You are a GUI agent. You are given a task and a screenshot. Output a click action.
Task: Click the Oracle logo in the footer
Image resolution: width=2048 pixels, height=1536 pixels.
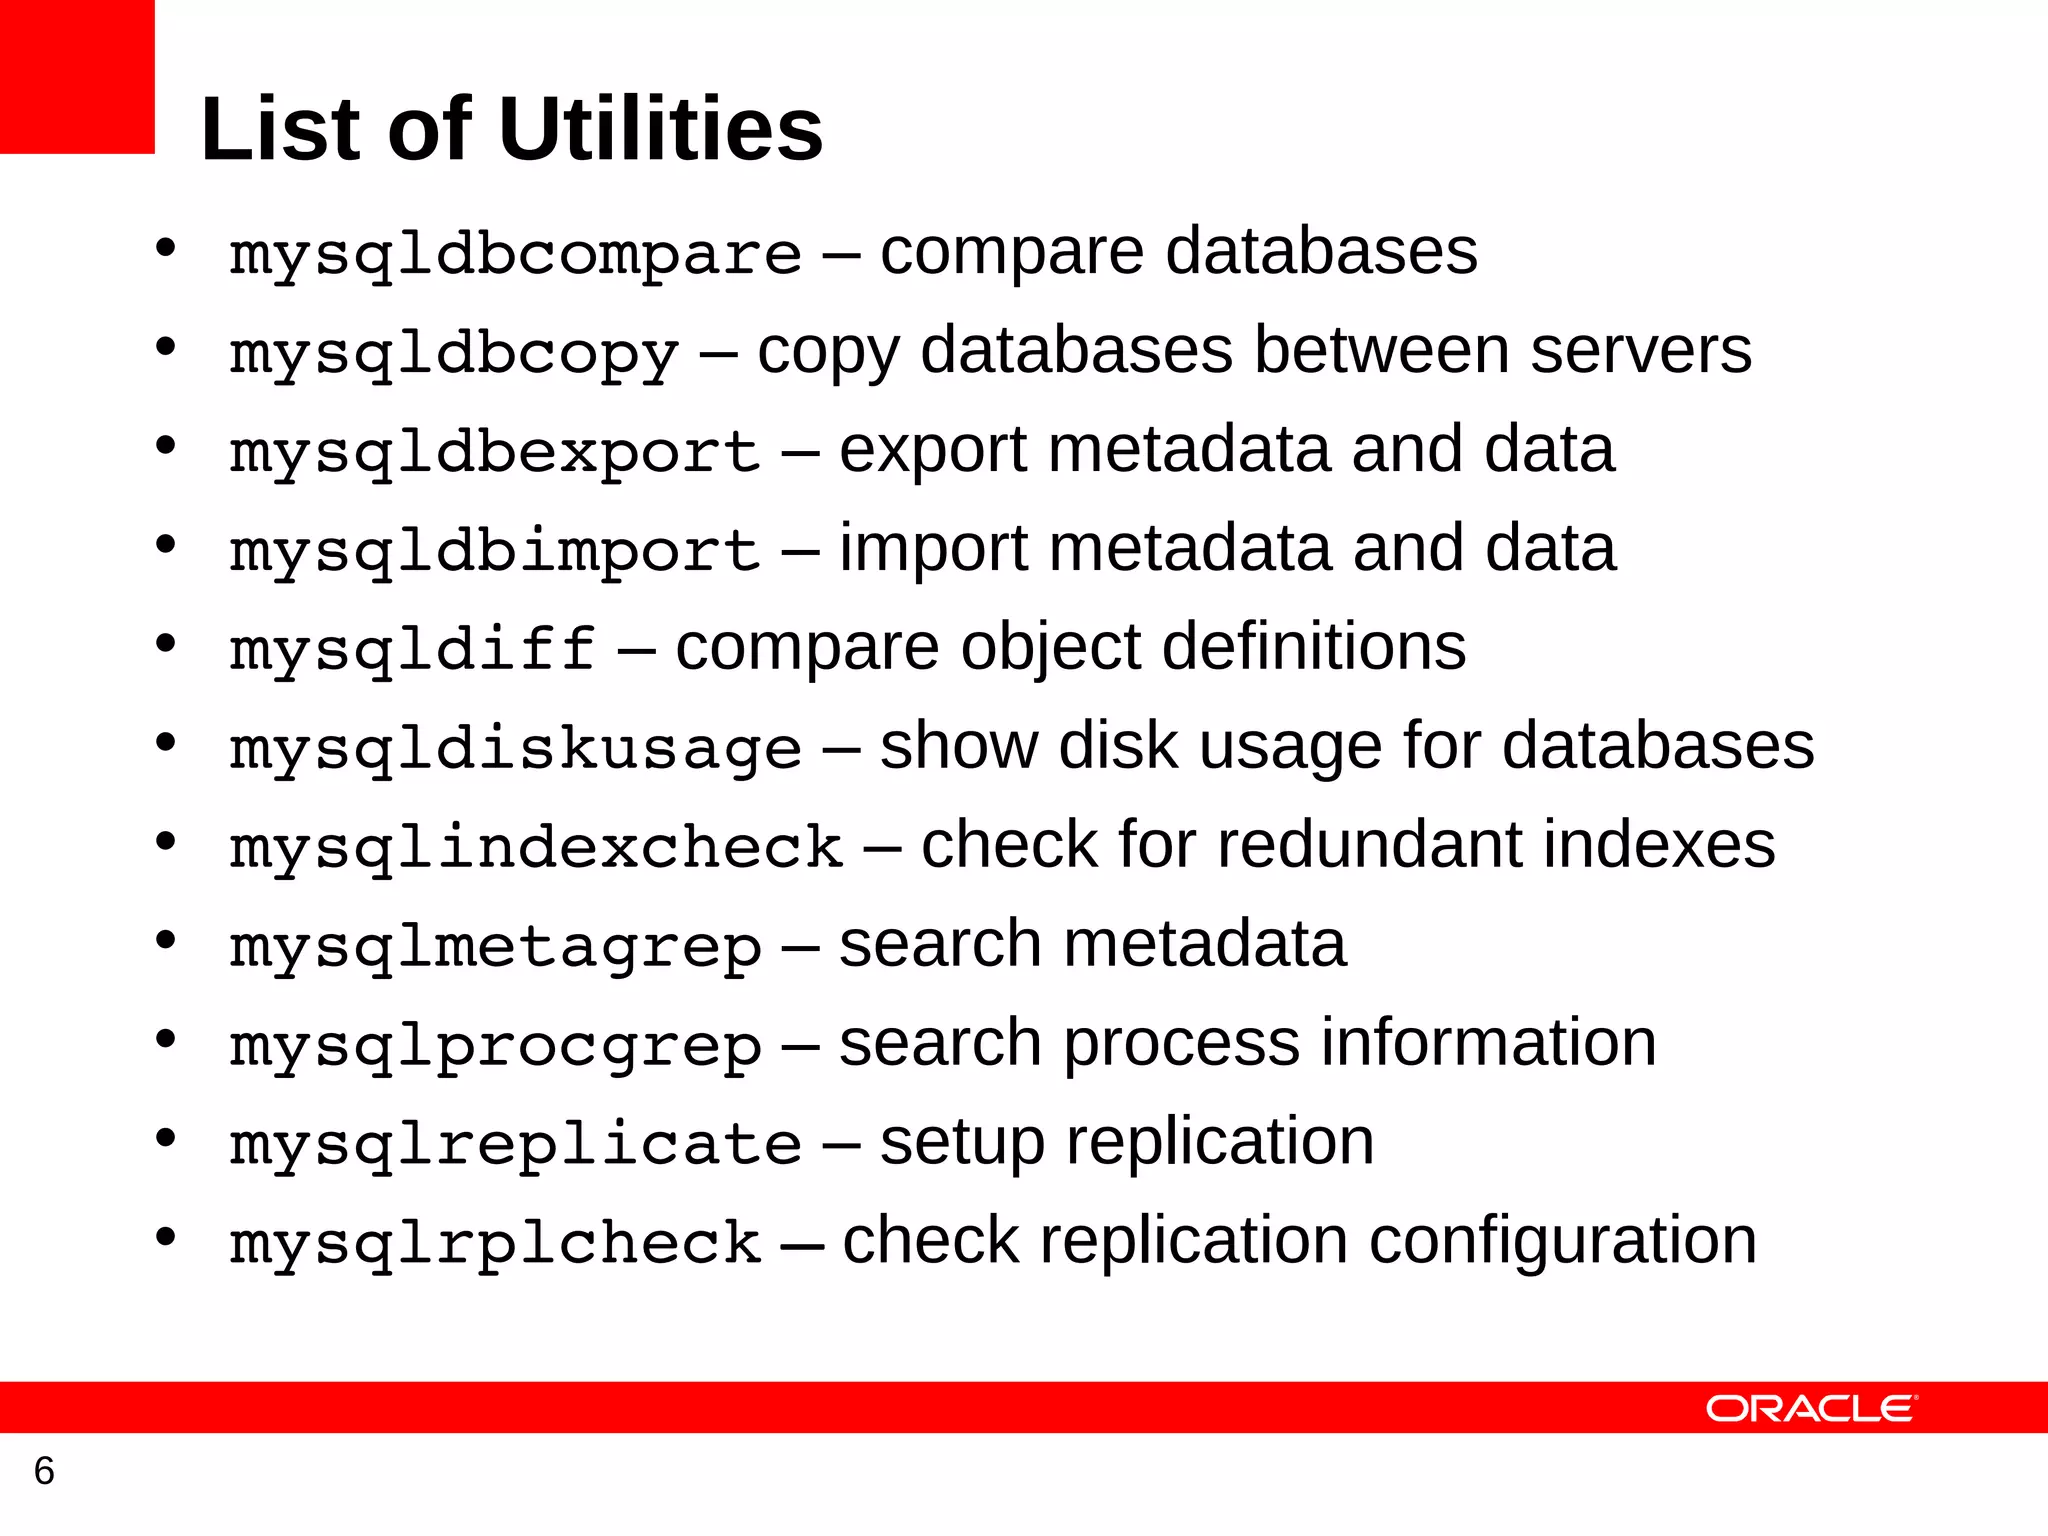click(1811, 1408)
